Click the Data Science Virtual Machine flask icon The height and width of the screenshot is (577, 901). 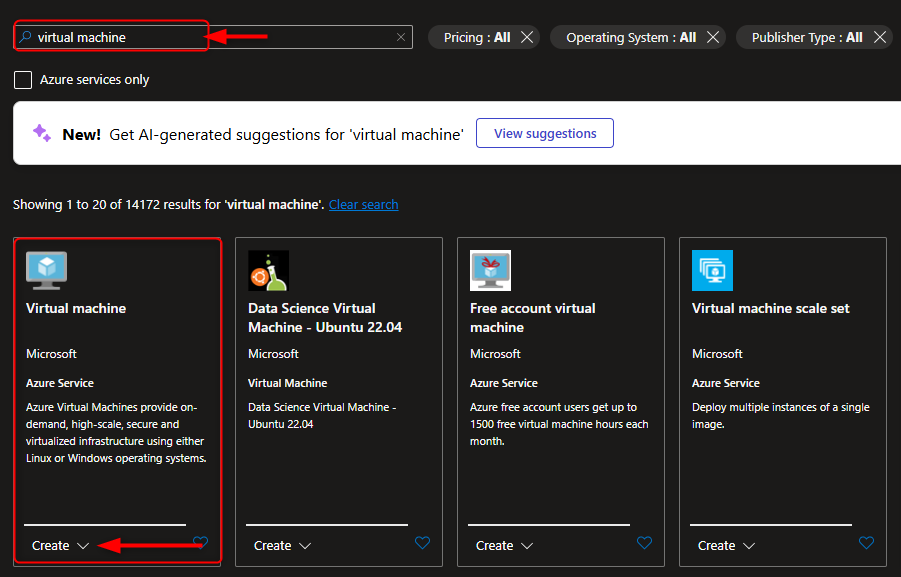(x=268, y=270)
